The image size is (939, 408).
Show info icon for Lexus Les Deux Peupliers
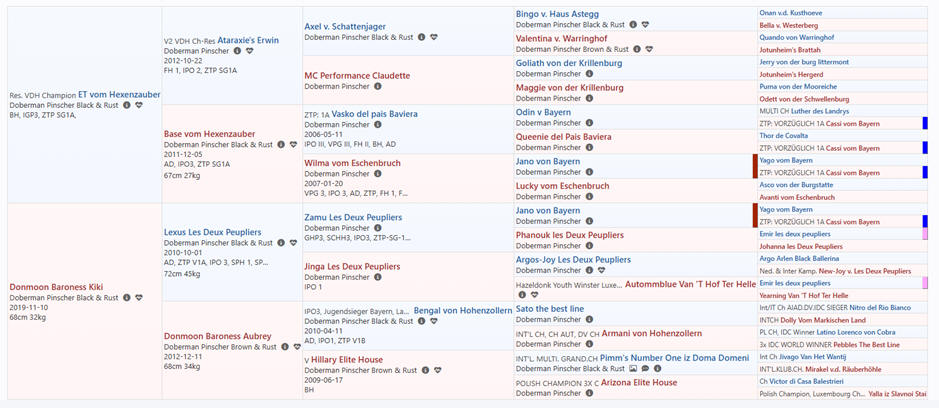tap(281, 243)
